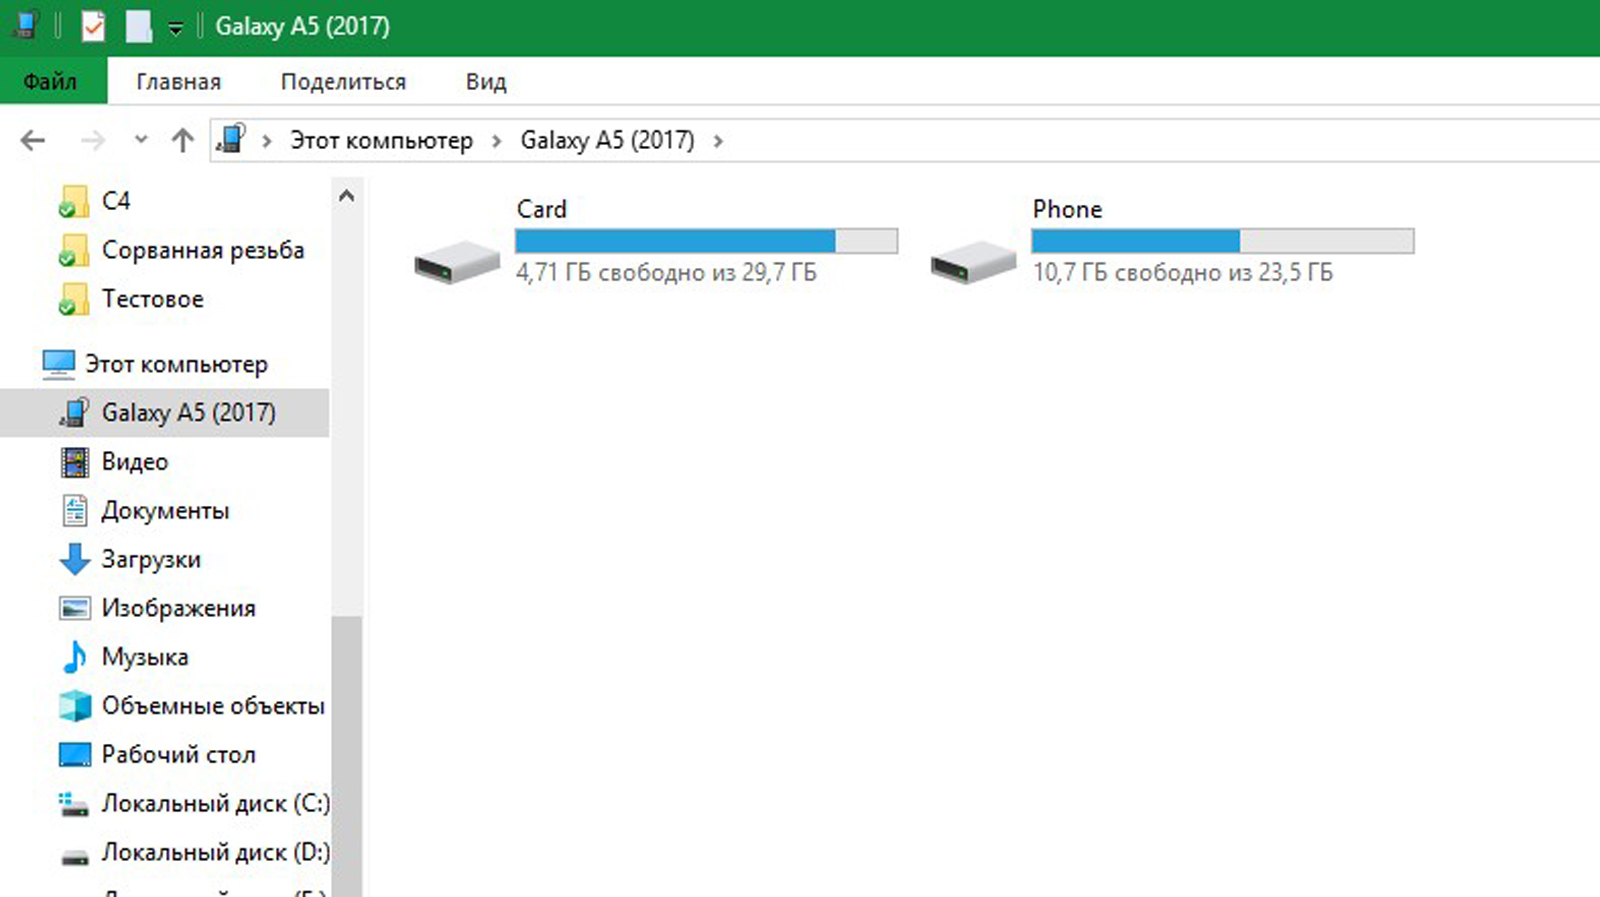This screenshot has width=1600, height=897.
Task: Select Этот компьютер breadcrumb in address bar
Action: pyautogui.click(x=381, y=140)
